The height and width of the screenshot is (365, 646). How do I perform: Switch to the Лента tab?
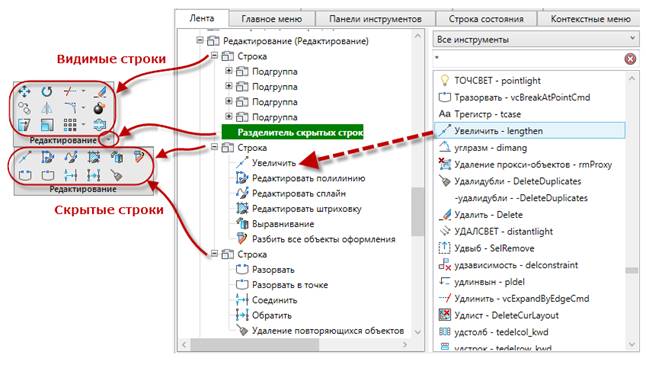202,19
